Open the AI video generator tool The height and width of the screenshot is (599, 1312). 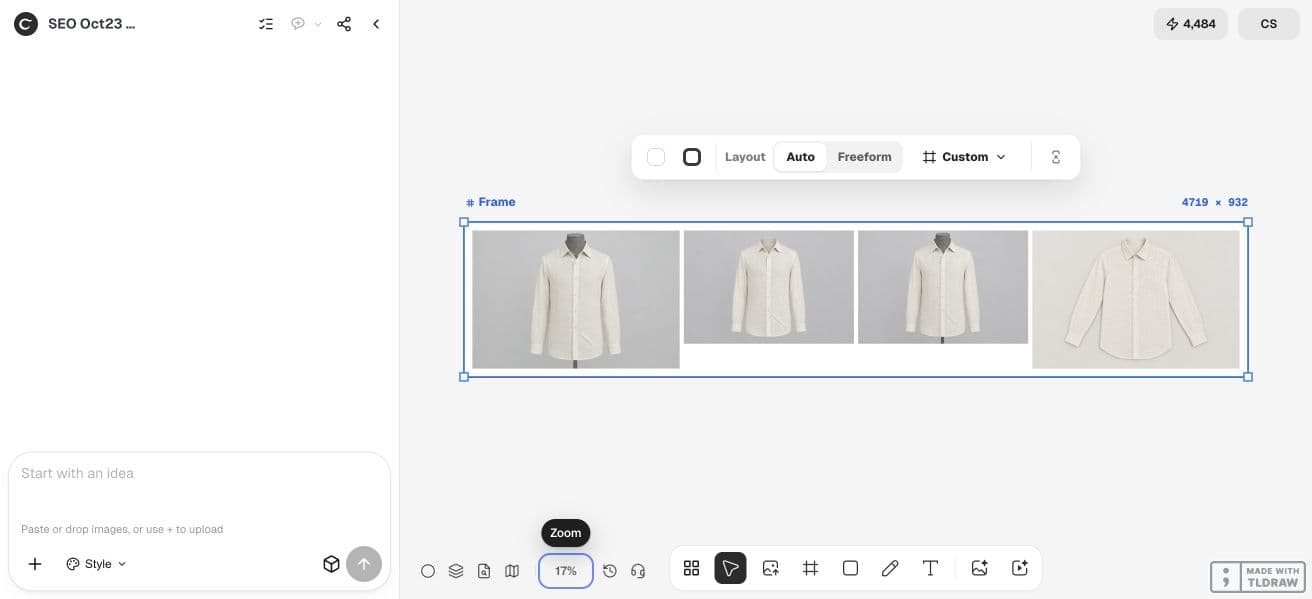[1020, 568]
